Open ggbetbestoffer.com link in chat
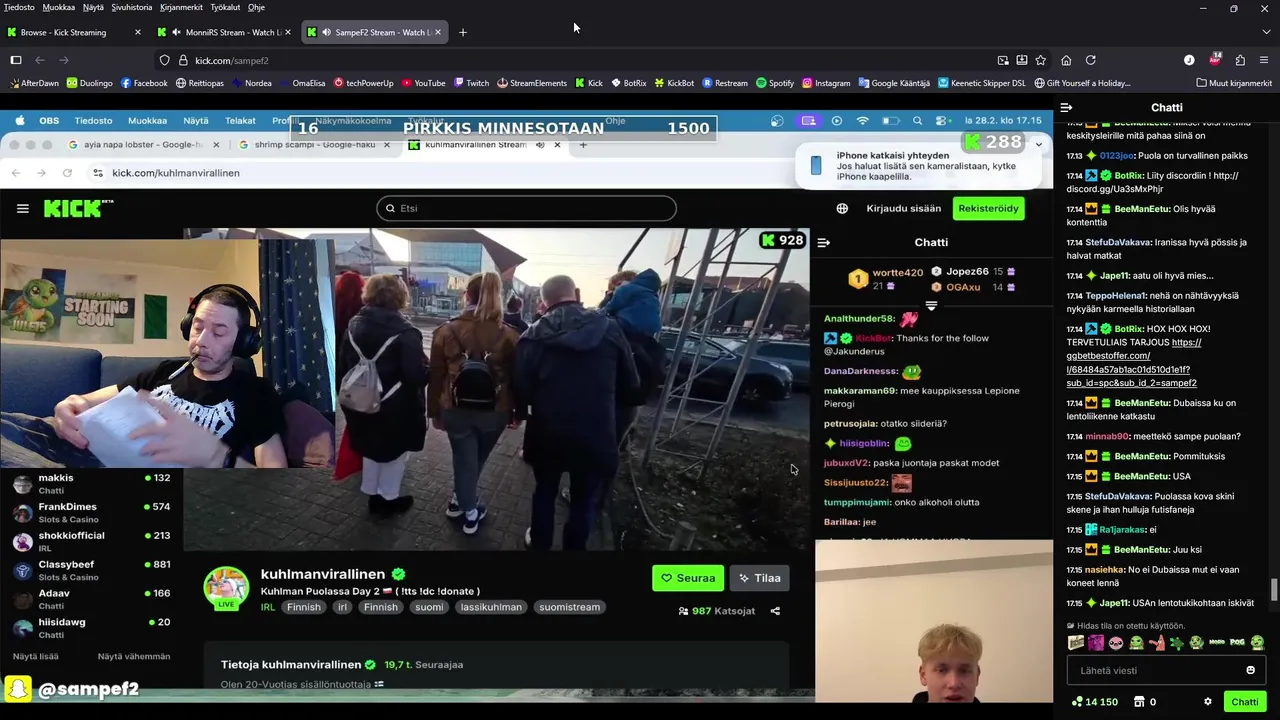The height and width of the screenshot is (720, 1280). (1131, 363)
